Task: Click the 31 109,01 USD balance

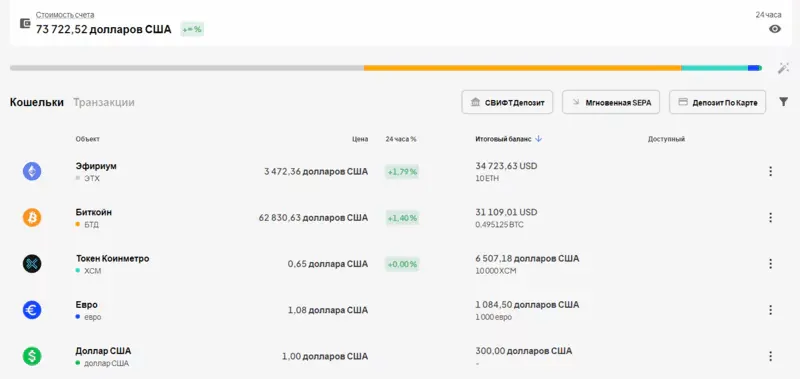Action: [506, 212]
